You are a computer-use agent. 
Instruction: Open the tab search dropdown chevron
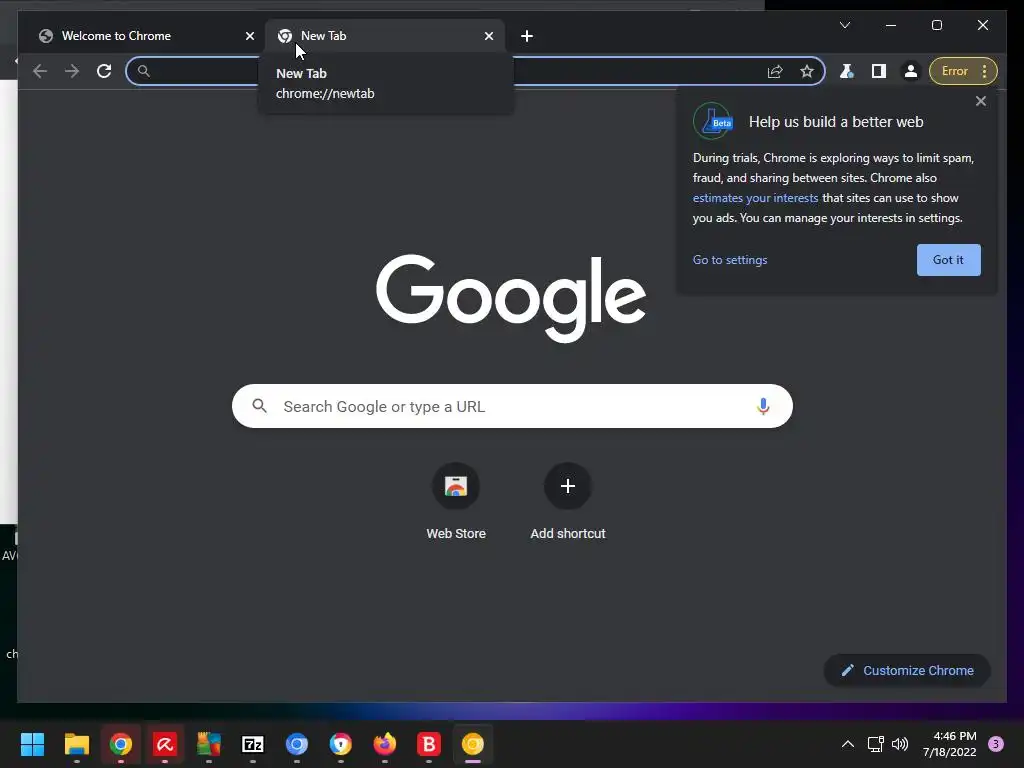click(x=844, y=25)
